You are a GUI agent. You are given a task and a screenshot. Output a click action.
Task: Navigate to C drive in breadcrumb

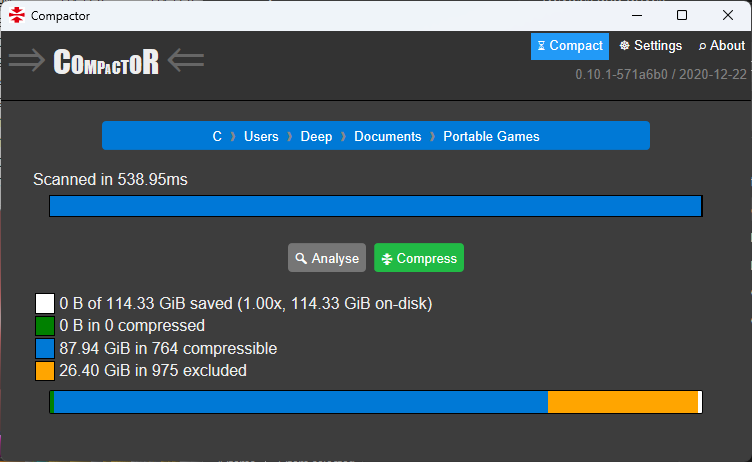tap(217, 136)
